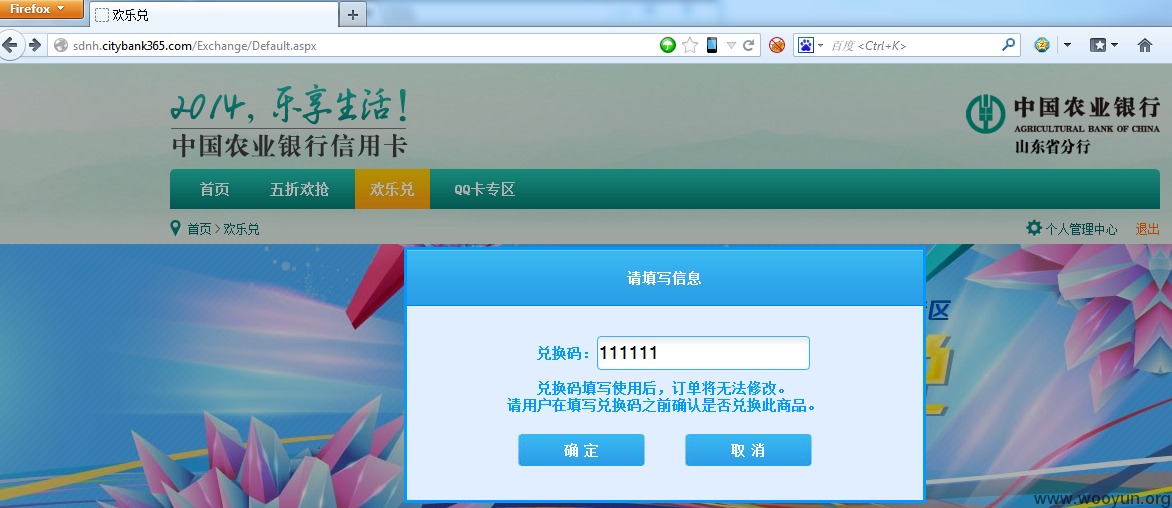1172x508 pixels.
Task: Click the site identity globe icon
Action: click(x=61, y=46)
